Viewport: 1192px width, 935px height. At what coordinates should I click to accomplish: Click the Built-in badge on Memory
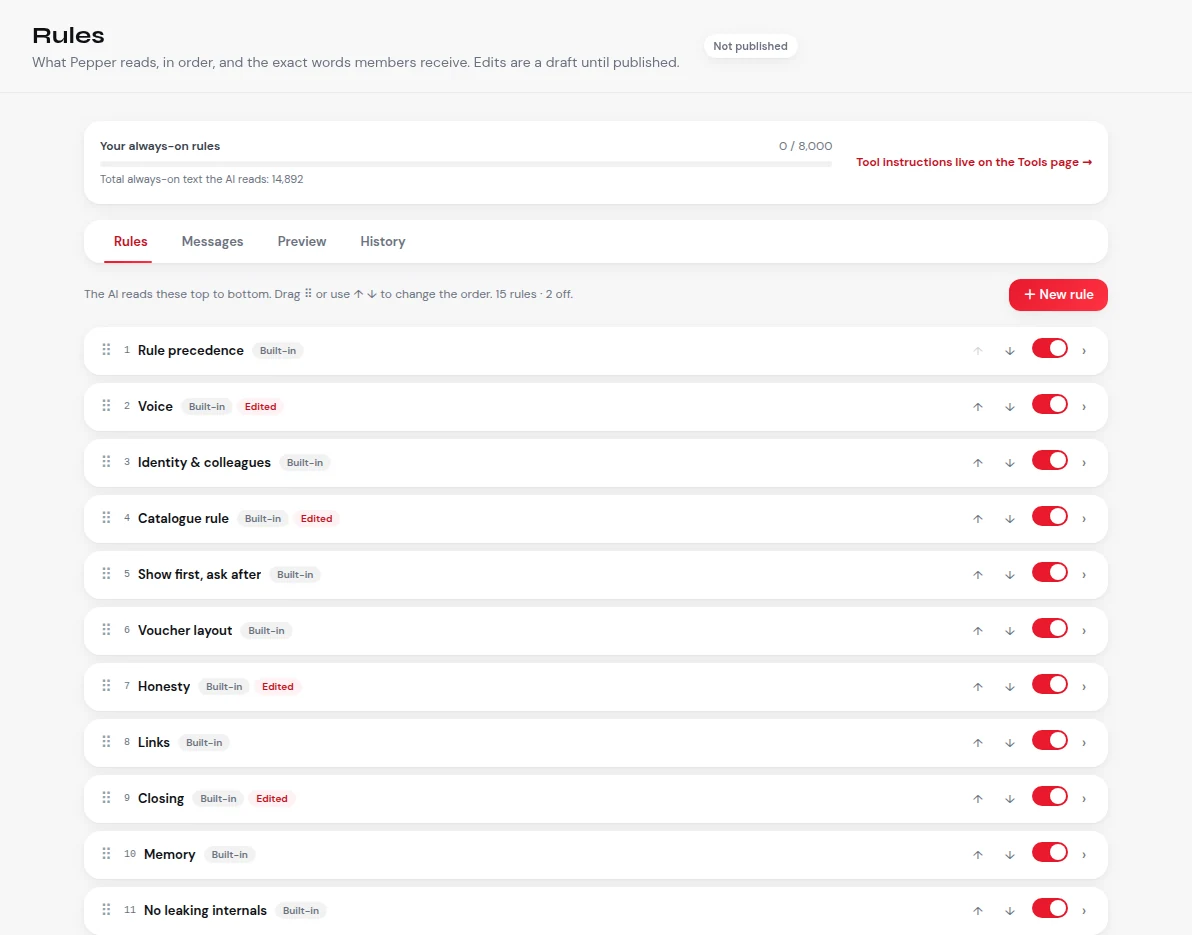(230, 855)
